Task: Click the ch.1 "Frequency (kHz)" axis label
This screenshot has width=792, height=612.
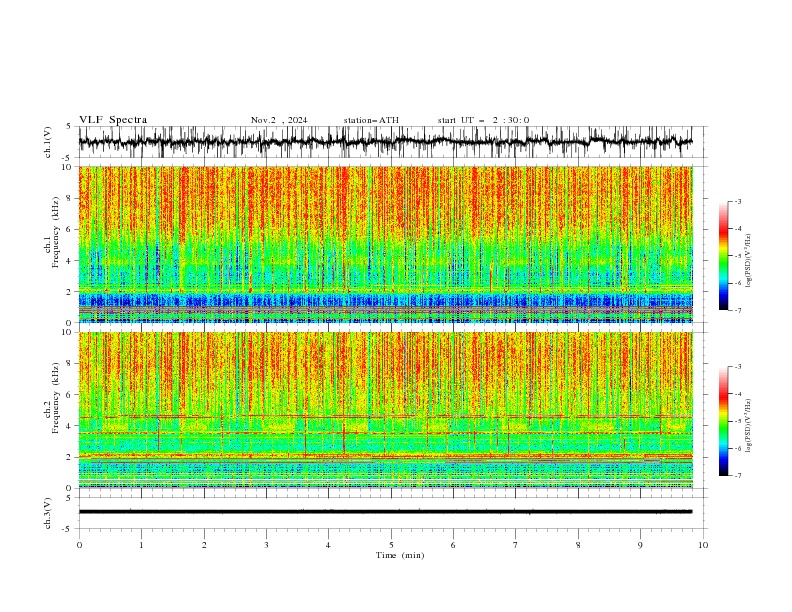Action: click(55, 233)
